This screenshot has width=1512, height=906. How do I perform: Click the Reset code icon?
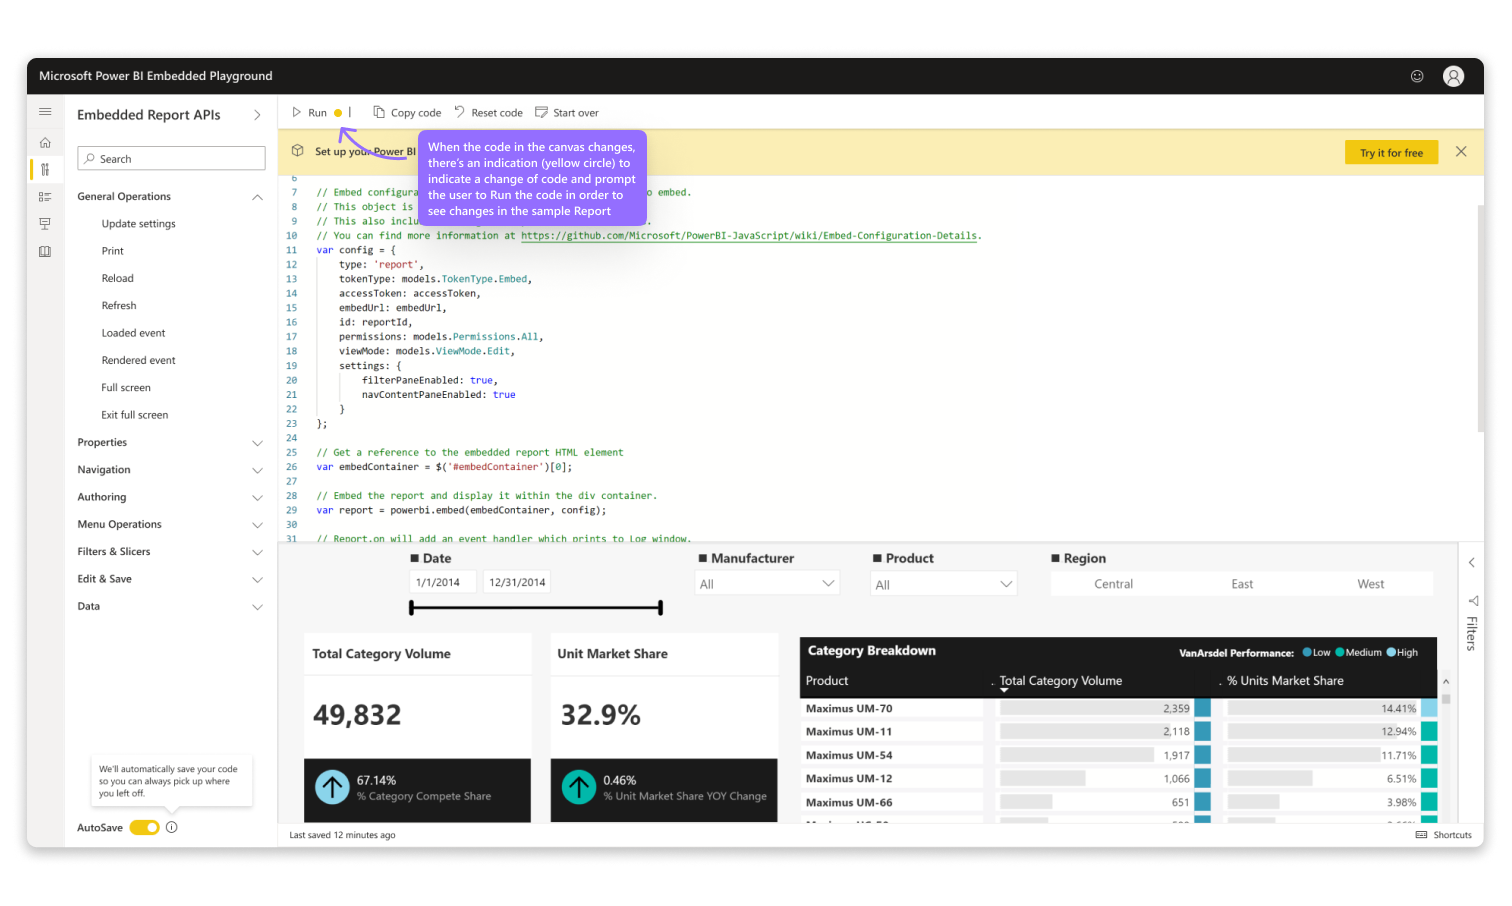pos(460,112)
